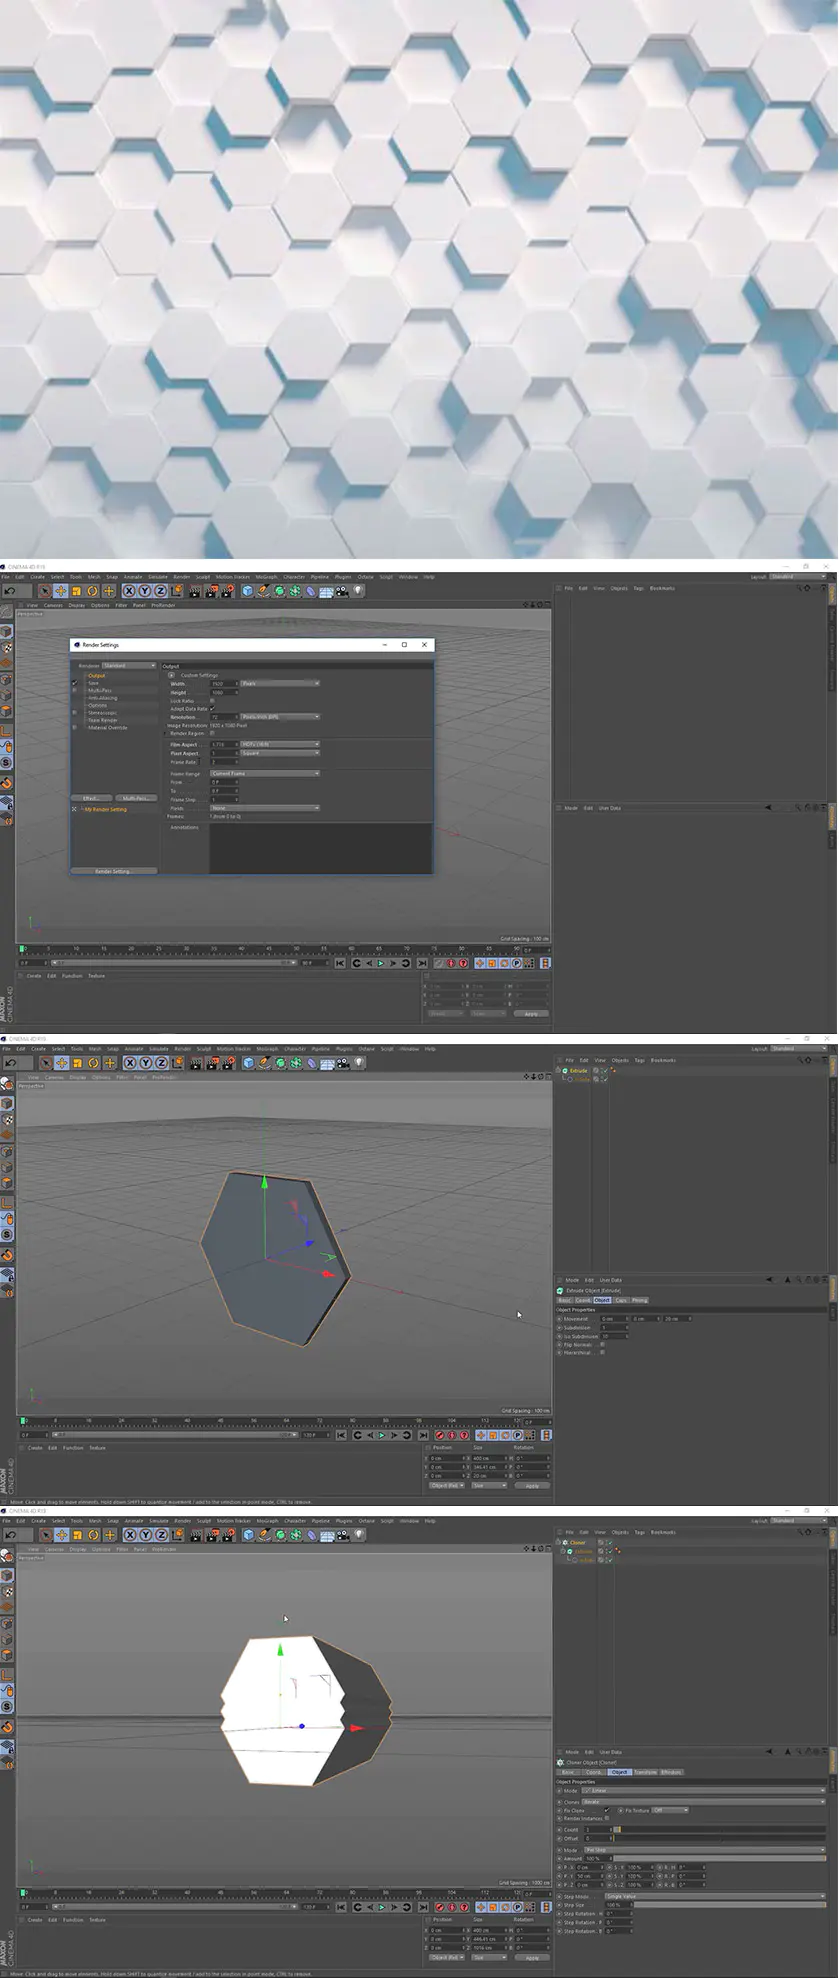Click the Width field in Render Settings
The width and height of the screenshot is (839, 1978).
click(223, 684)
